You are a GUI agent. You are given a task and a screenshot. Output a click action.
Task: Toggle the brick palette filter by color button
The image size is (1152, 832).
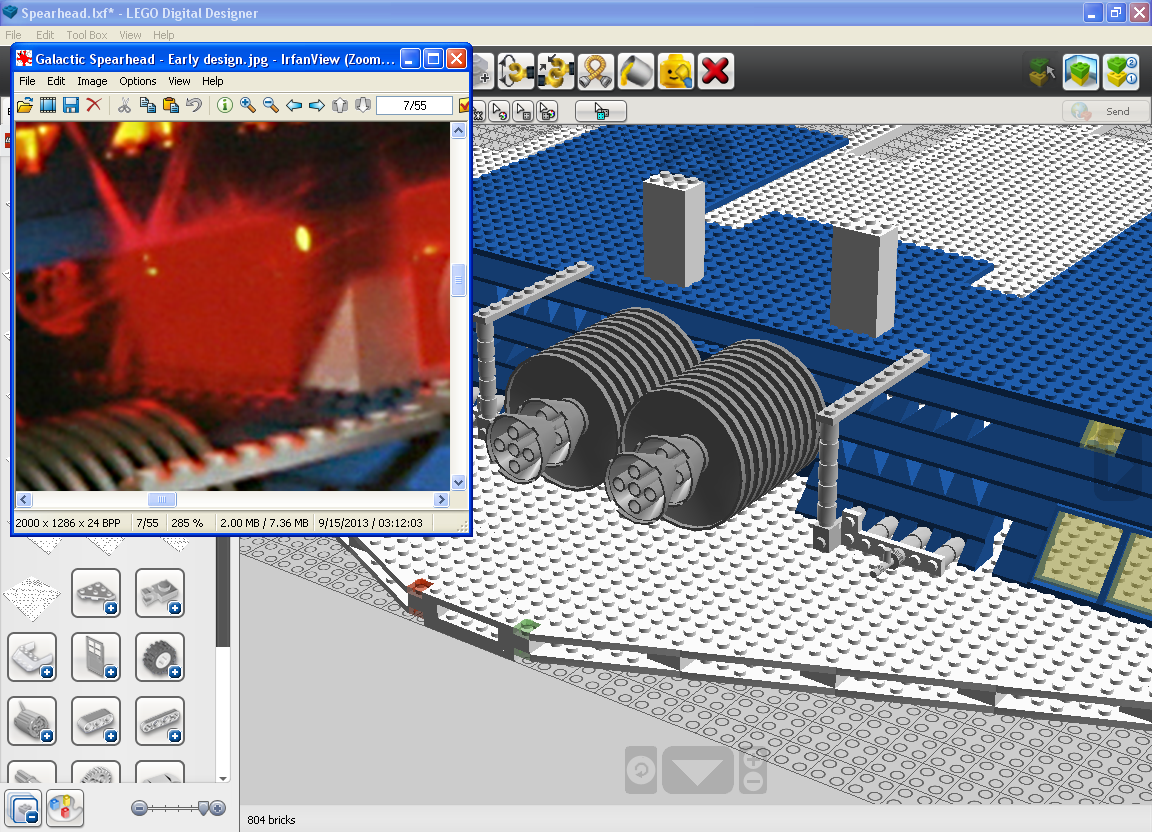pos(65,808)
